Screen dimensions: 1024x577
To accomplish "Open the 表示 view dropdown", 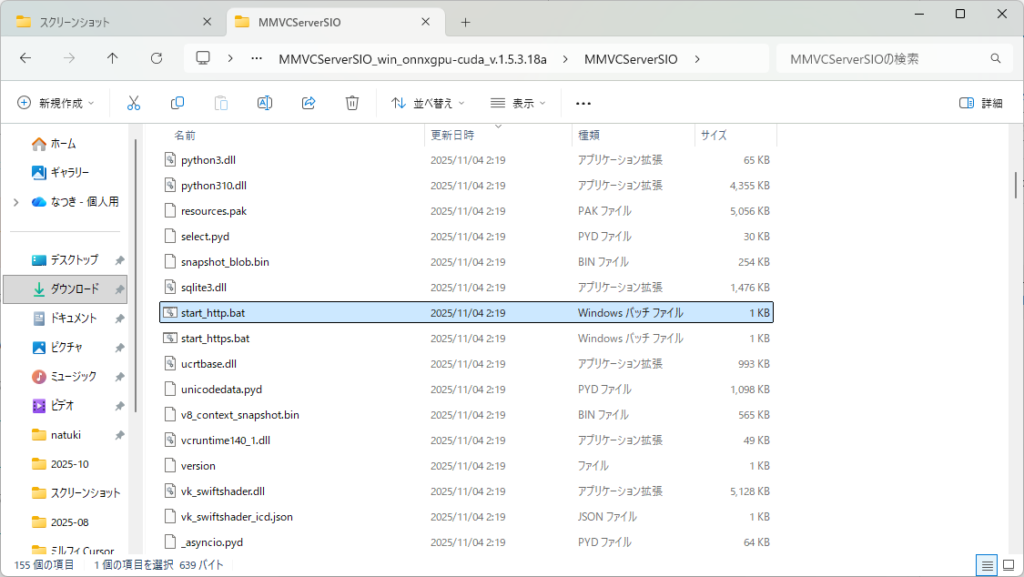I will [518, 103].
